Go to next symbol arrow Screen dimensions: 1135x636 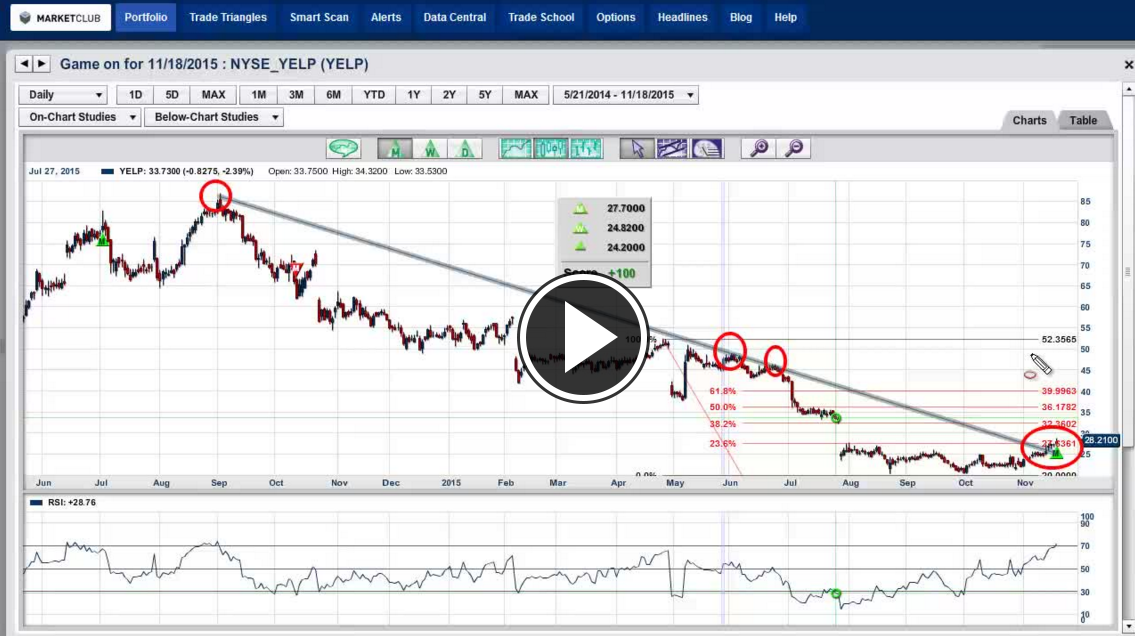tap(41, 64)
